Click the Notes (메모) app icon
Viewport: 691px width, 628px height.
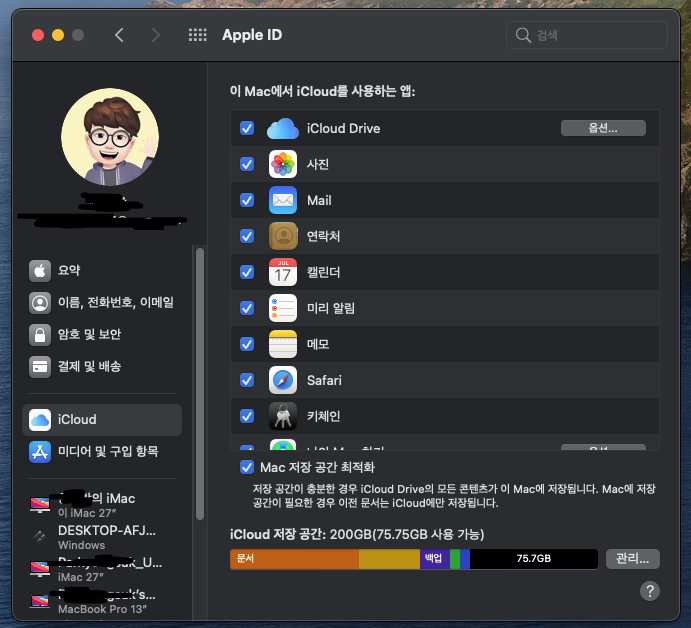tap(282, 344)
